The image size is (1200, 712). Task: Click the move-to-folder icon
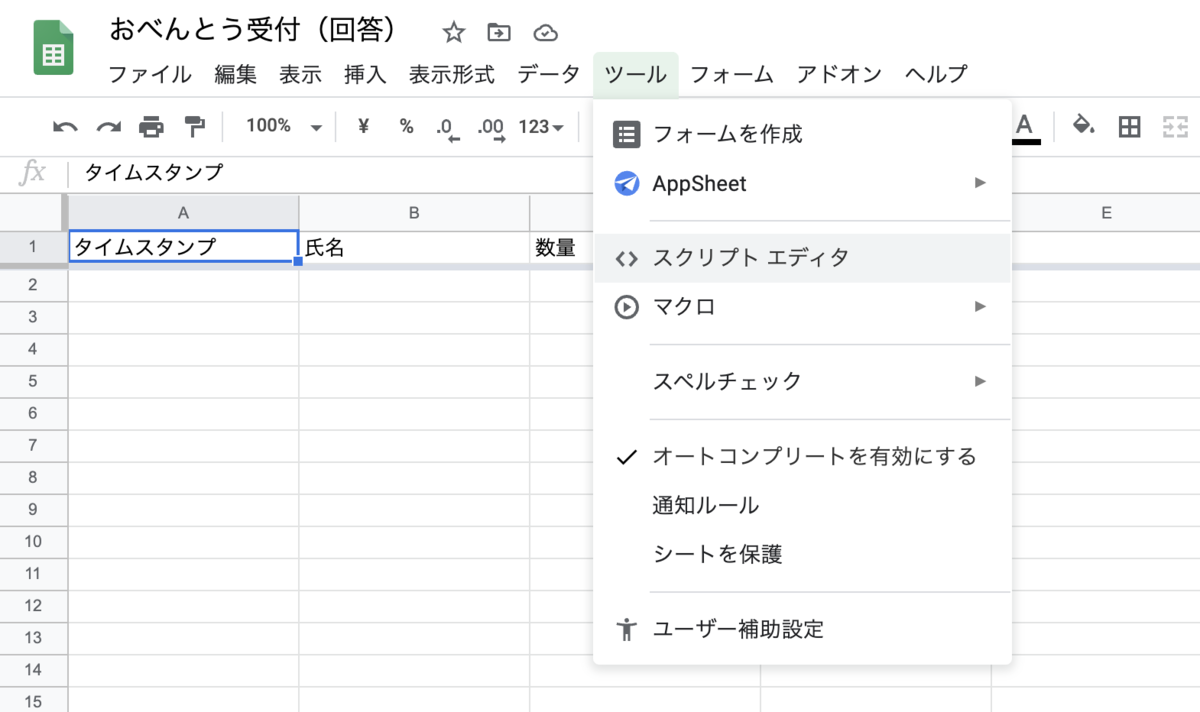pyautogui.click(x=498, y=33)
